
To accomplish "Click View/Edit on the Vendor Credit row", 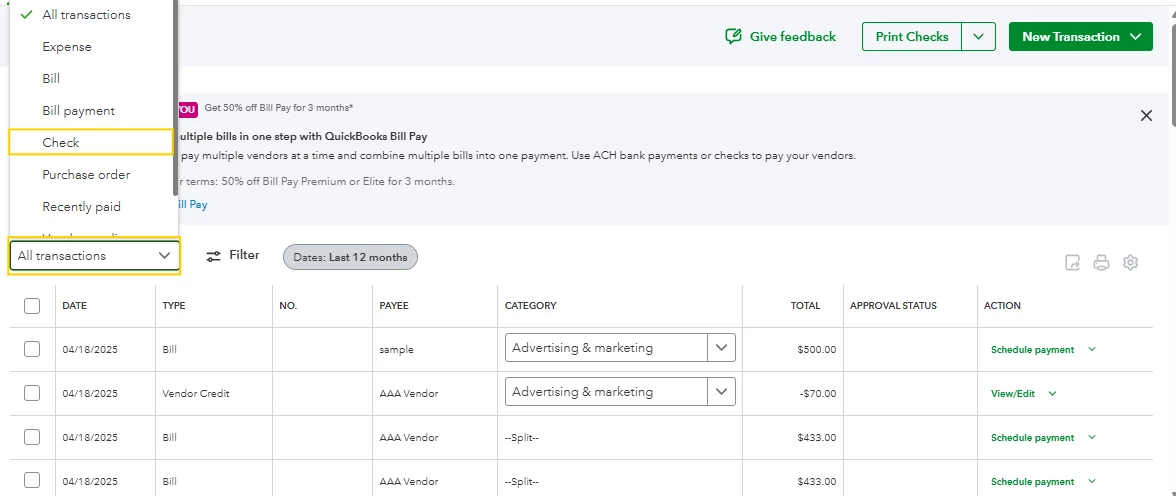I will click(x=1012, y=394).
